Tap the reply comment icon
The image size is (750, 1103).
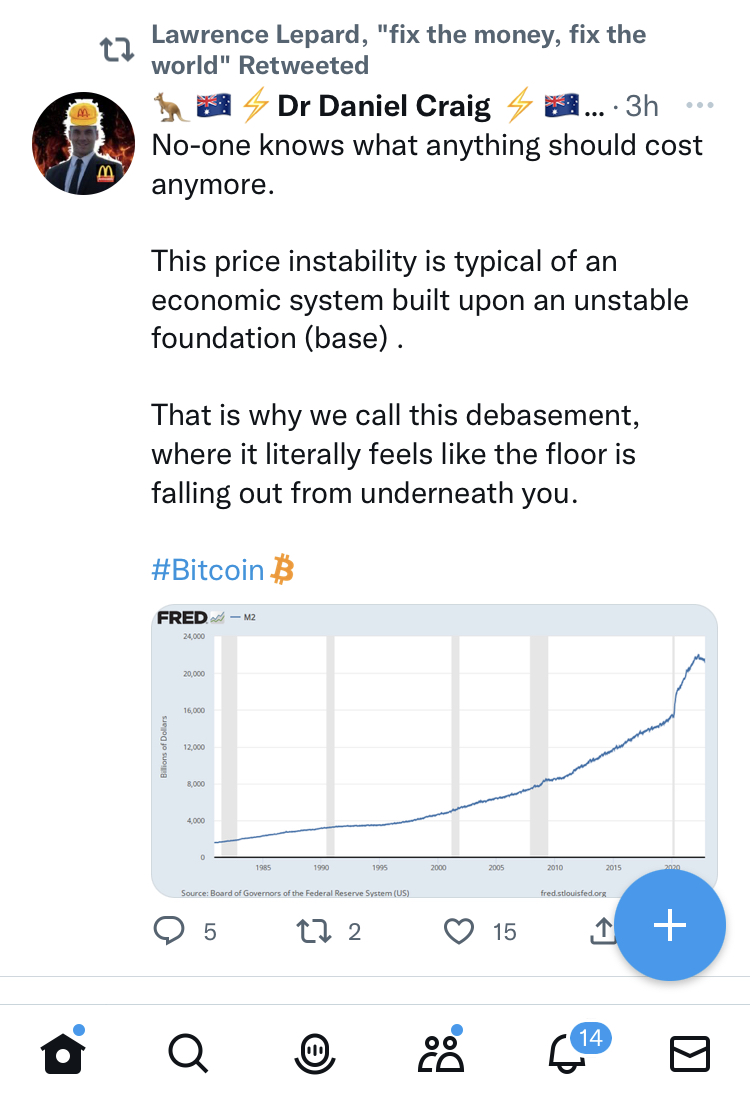tap(169, 931)
